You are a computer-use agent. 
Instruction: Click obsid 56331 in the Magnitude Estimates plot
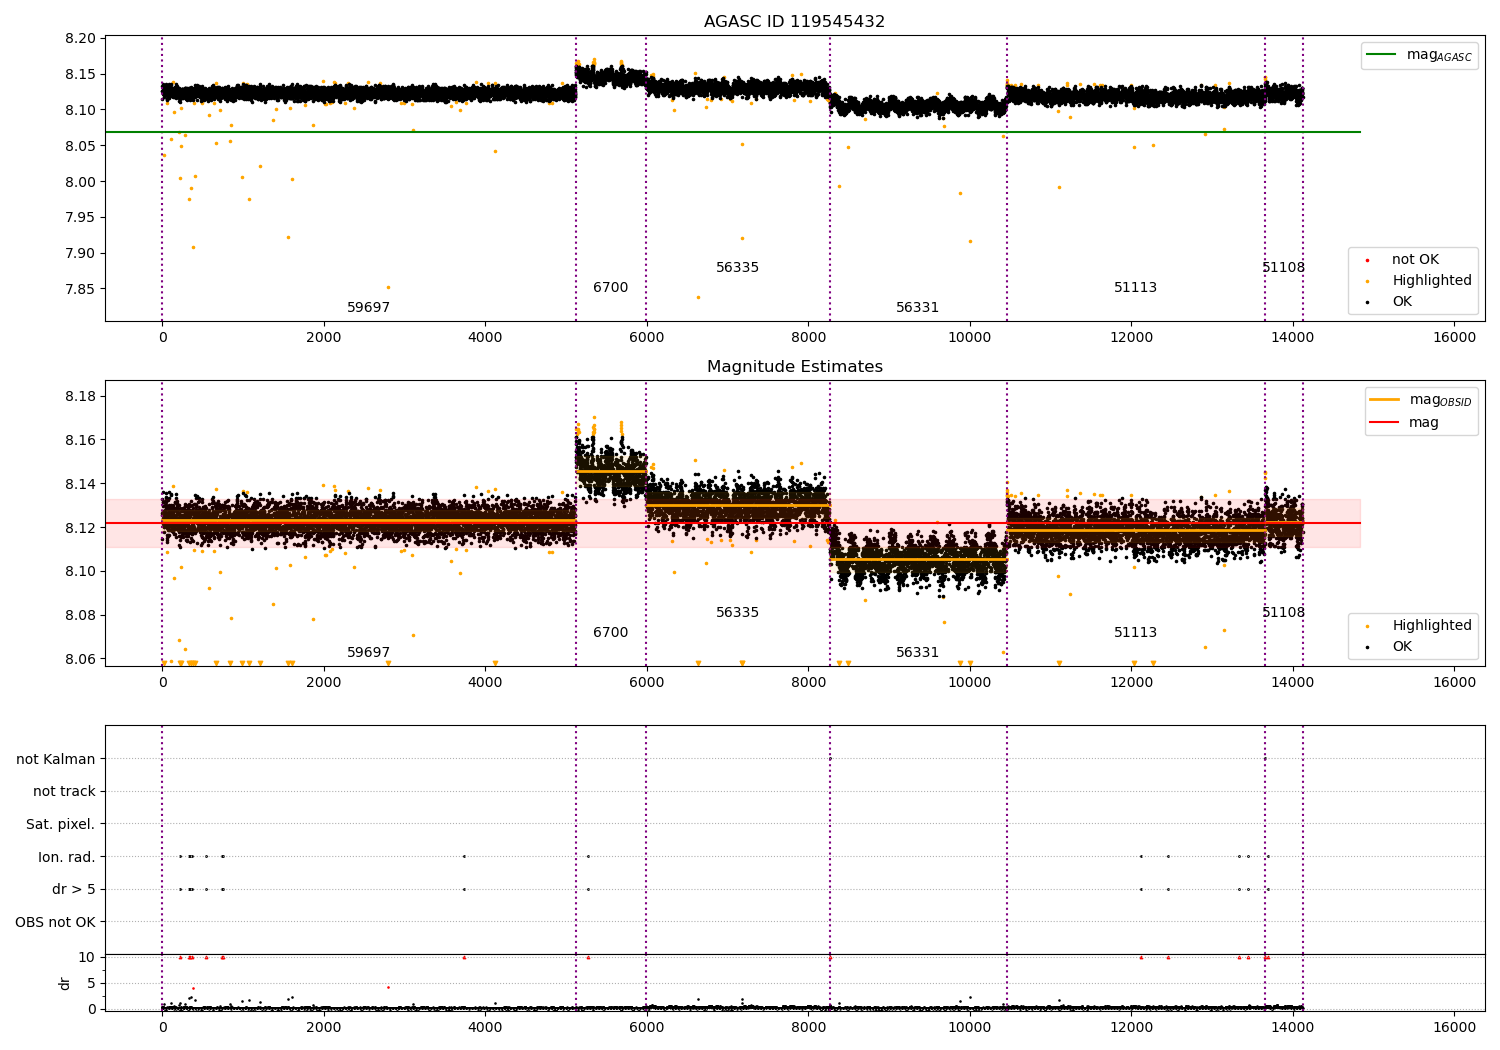pos(918,653)
